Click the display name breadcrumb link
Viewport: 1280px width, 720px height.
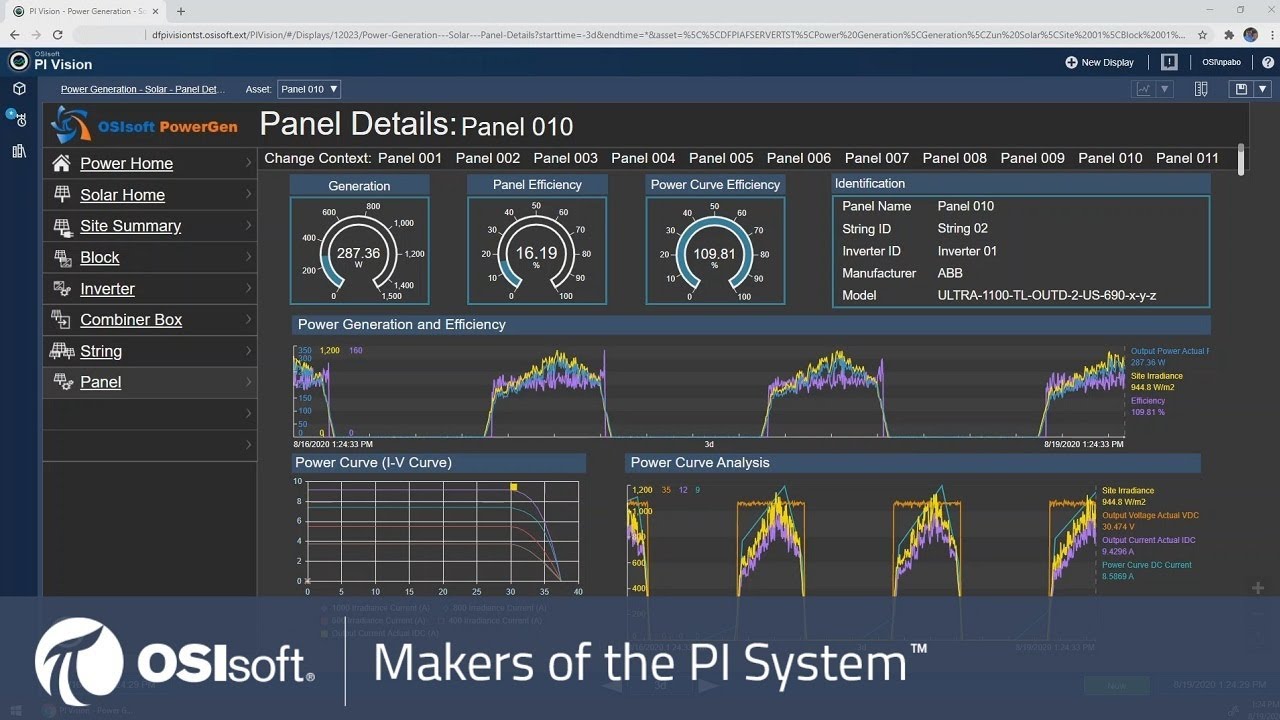click(143, 89)
